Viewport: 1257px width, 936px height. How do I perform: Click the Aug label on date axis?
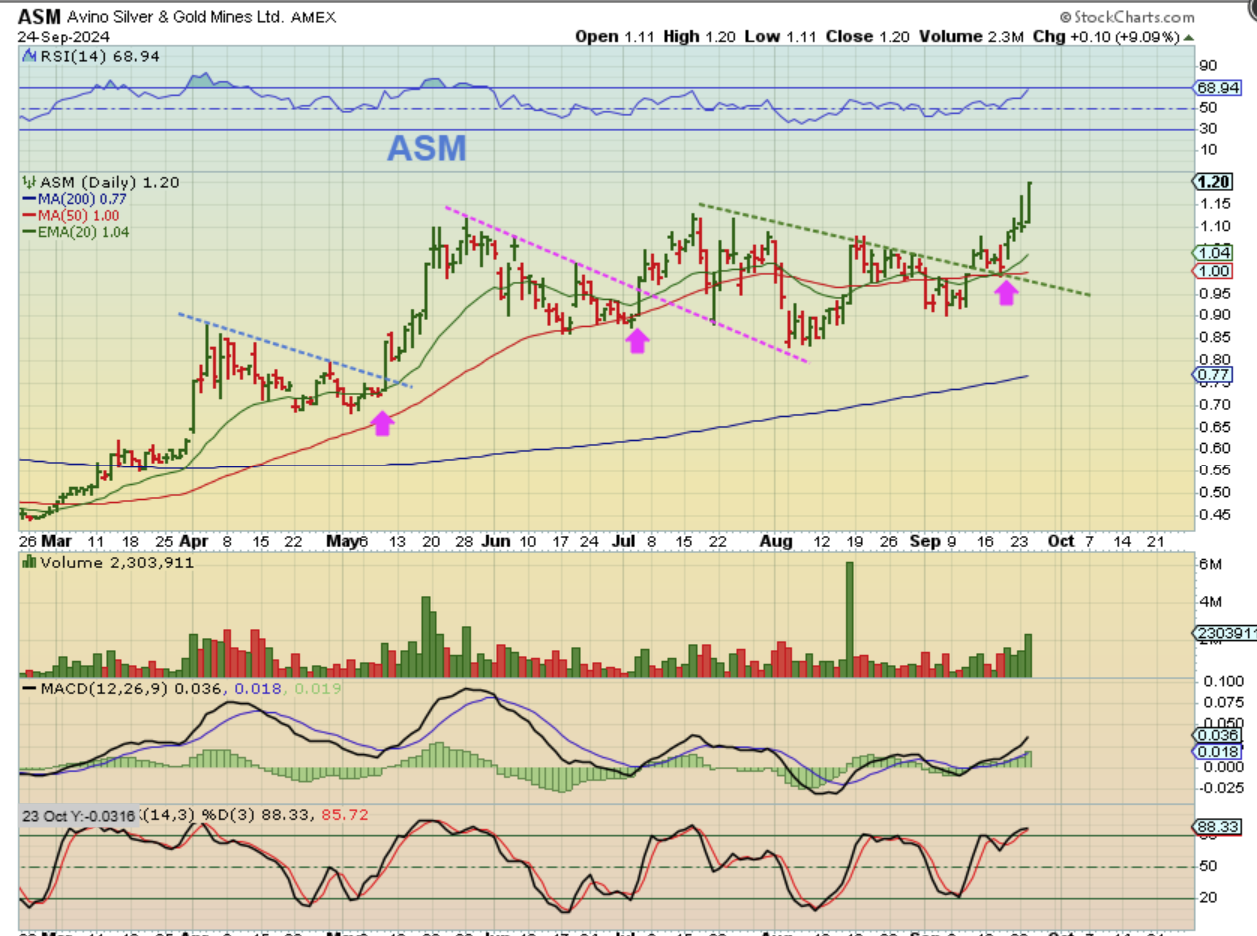[x=775, y=541]
